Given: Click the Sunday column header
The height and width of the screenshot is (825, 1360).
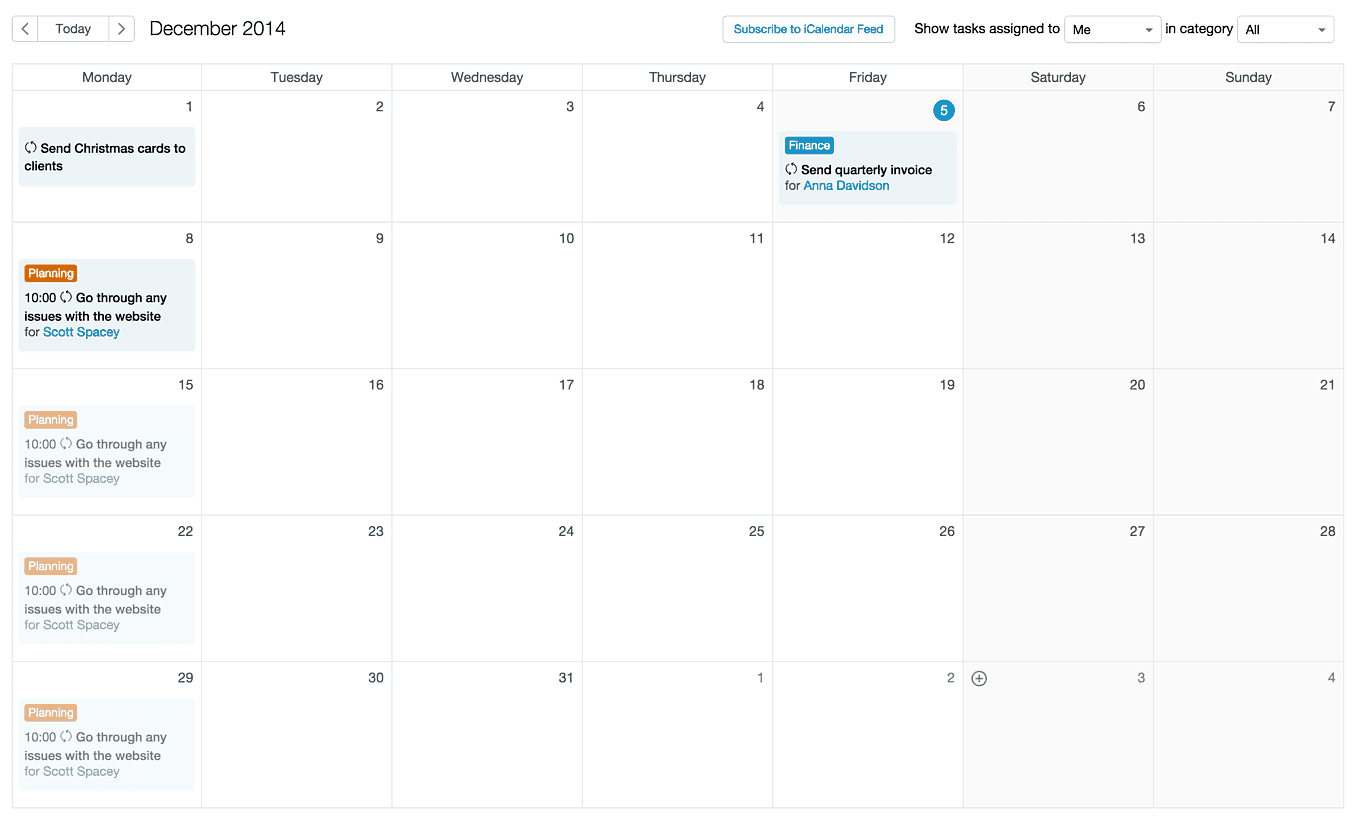Looking at the screenshot, I should [1248, 77].
